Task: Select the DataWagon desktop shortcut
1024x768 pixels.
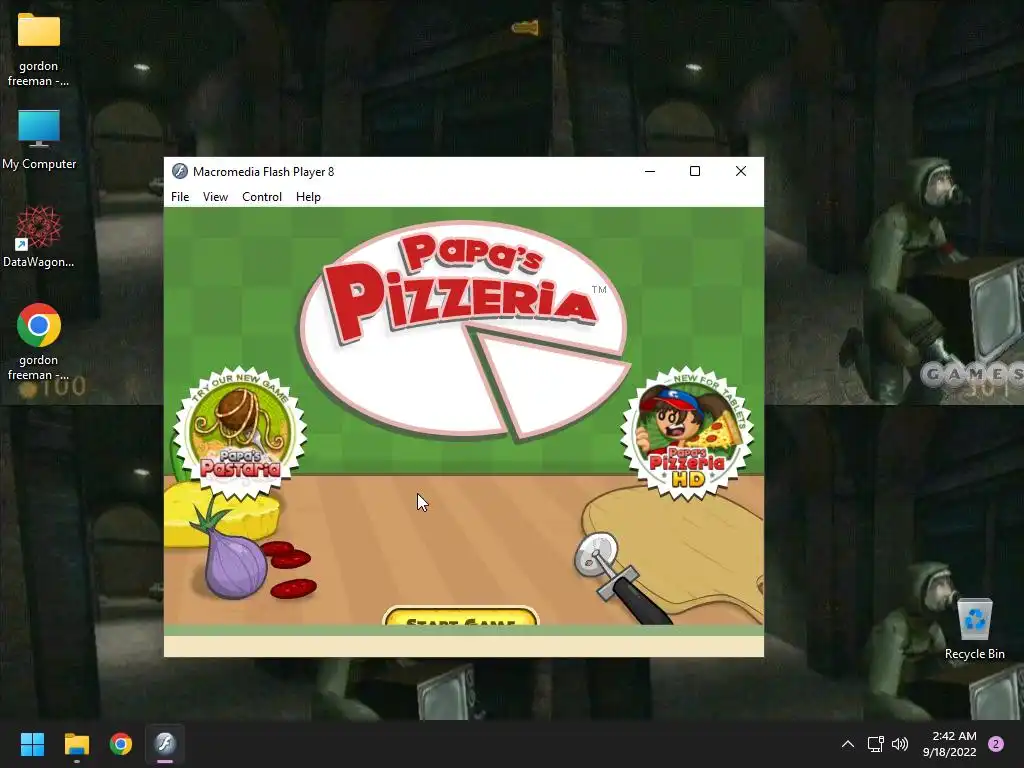Action: (38, 236)
